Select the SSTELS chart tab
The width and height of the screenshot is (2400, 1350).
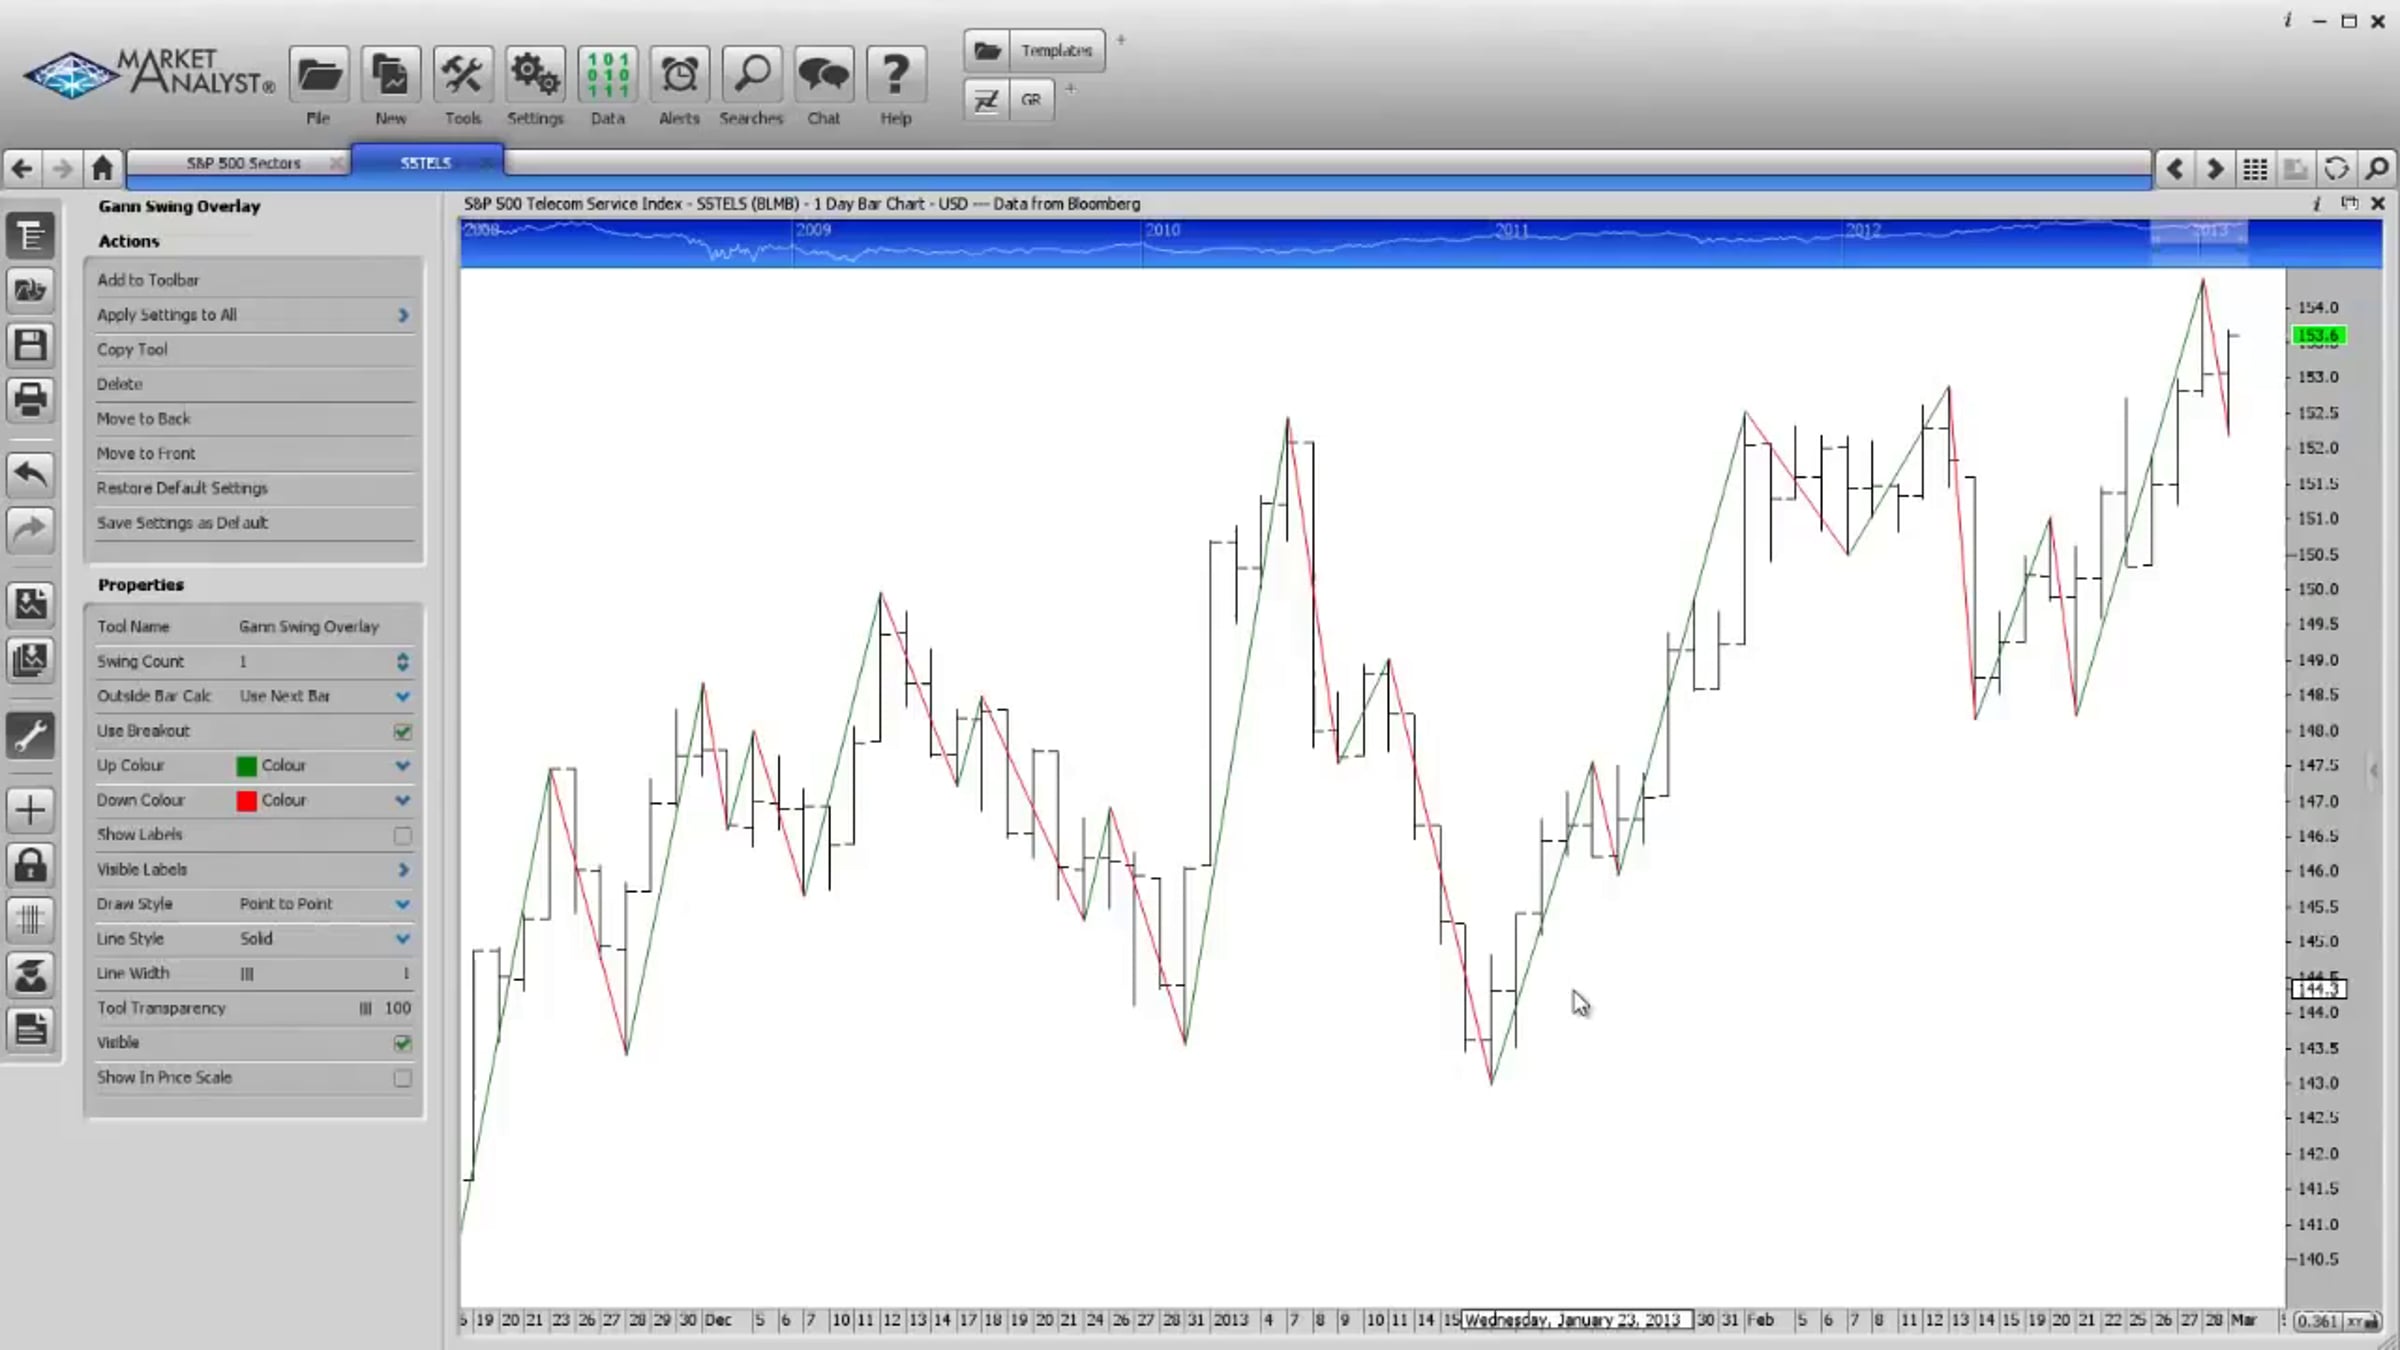coord(425,162)
